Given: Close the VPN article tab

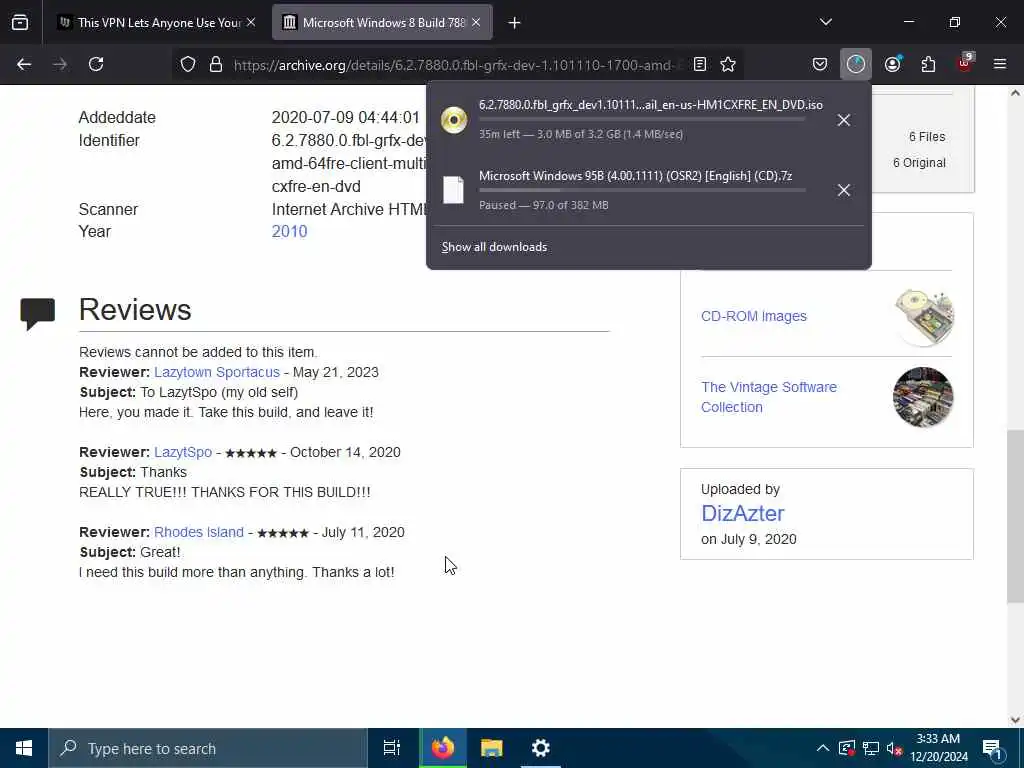Looking at the screenshot, I should (251, 22).
